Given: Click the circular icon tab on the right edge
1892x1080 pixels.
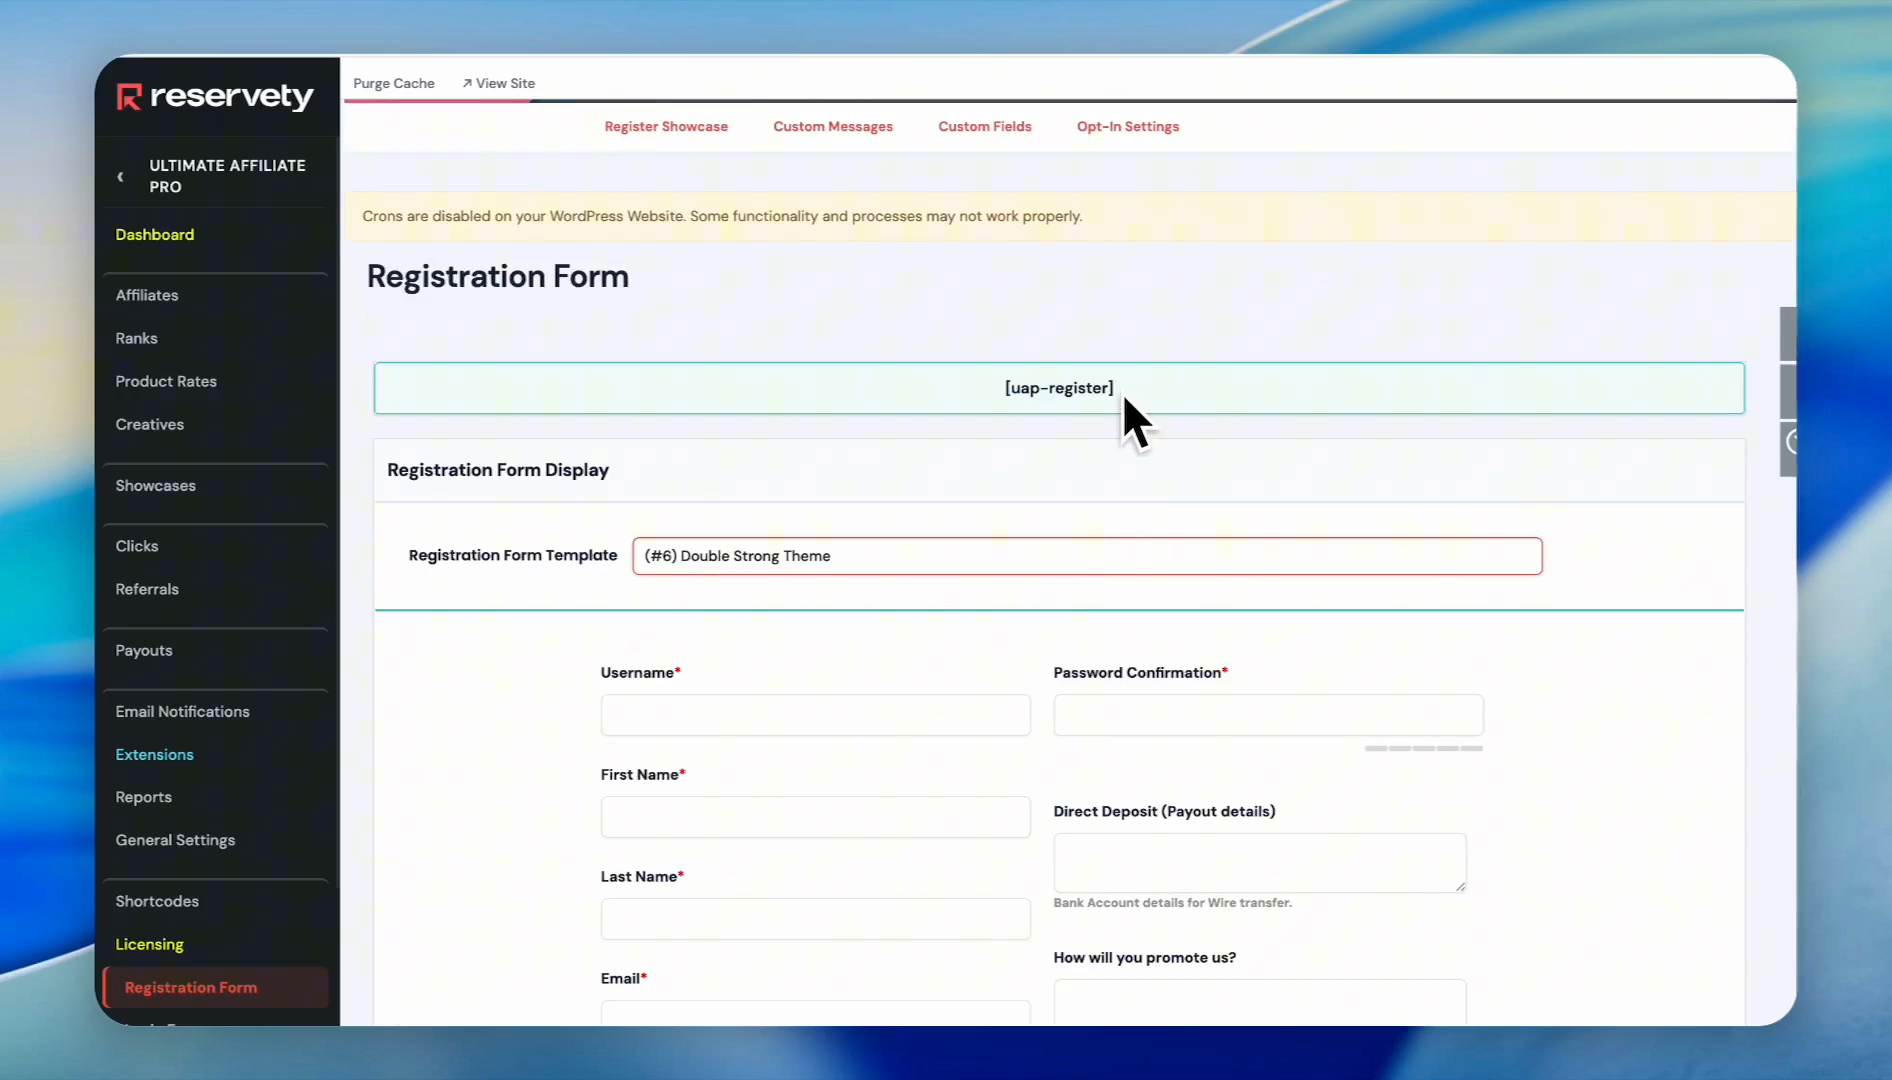Looking at the screenshot, I should pyautogui.click(x=1790, y=442).
